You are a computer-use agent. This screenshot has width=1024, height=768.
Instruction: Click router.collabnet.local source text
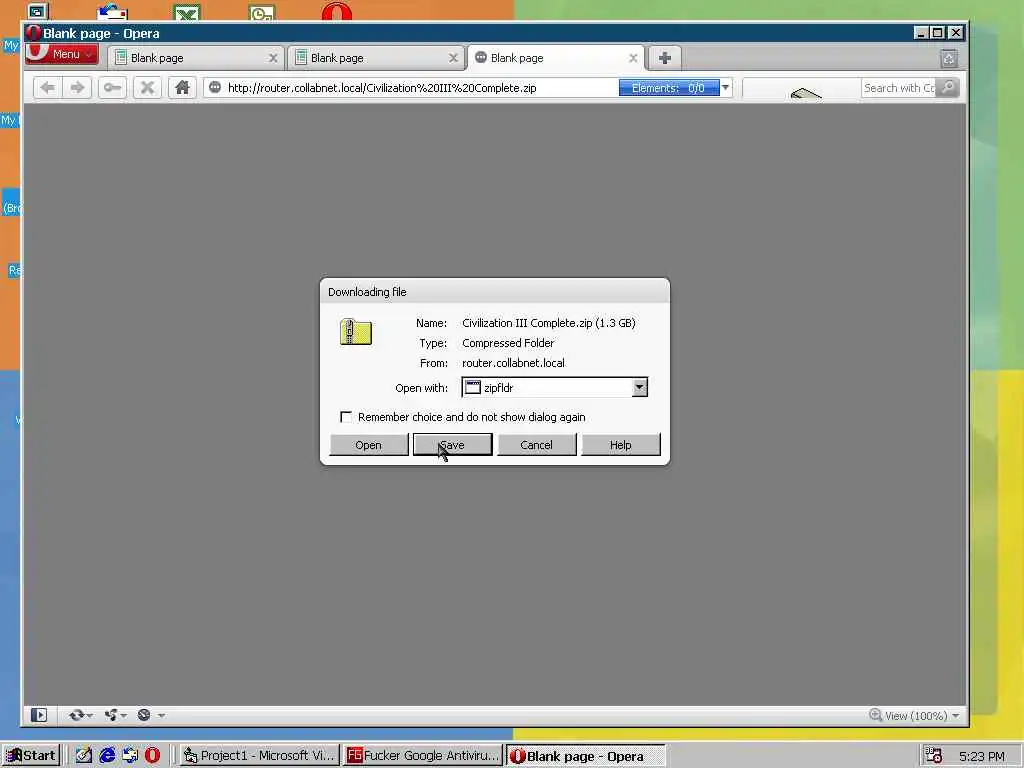tap(513, 363)
